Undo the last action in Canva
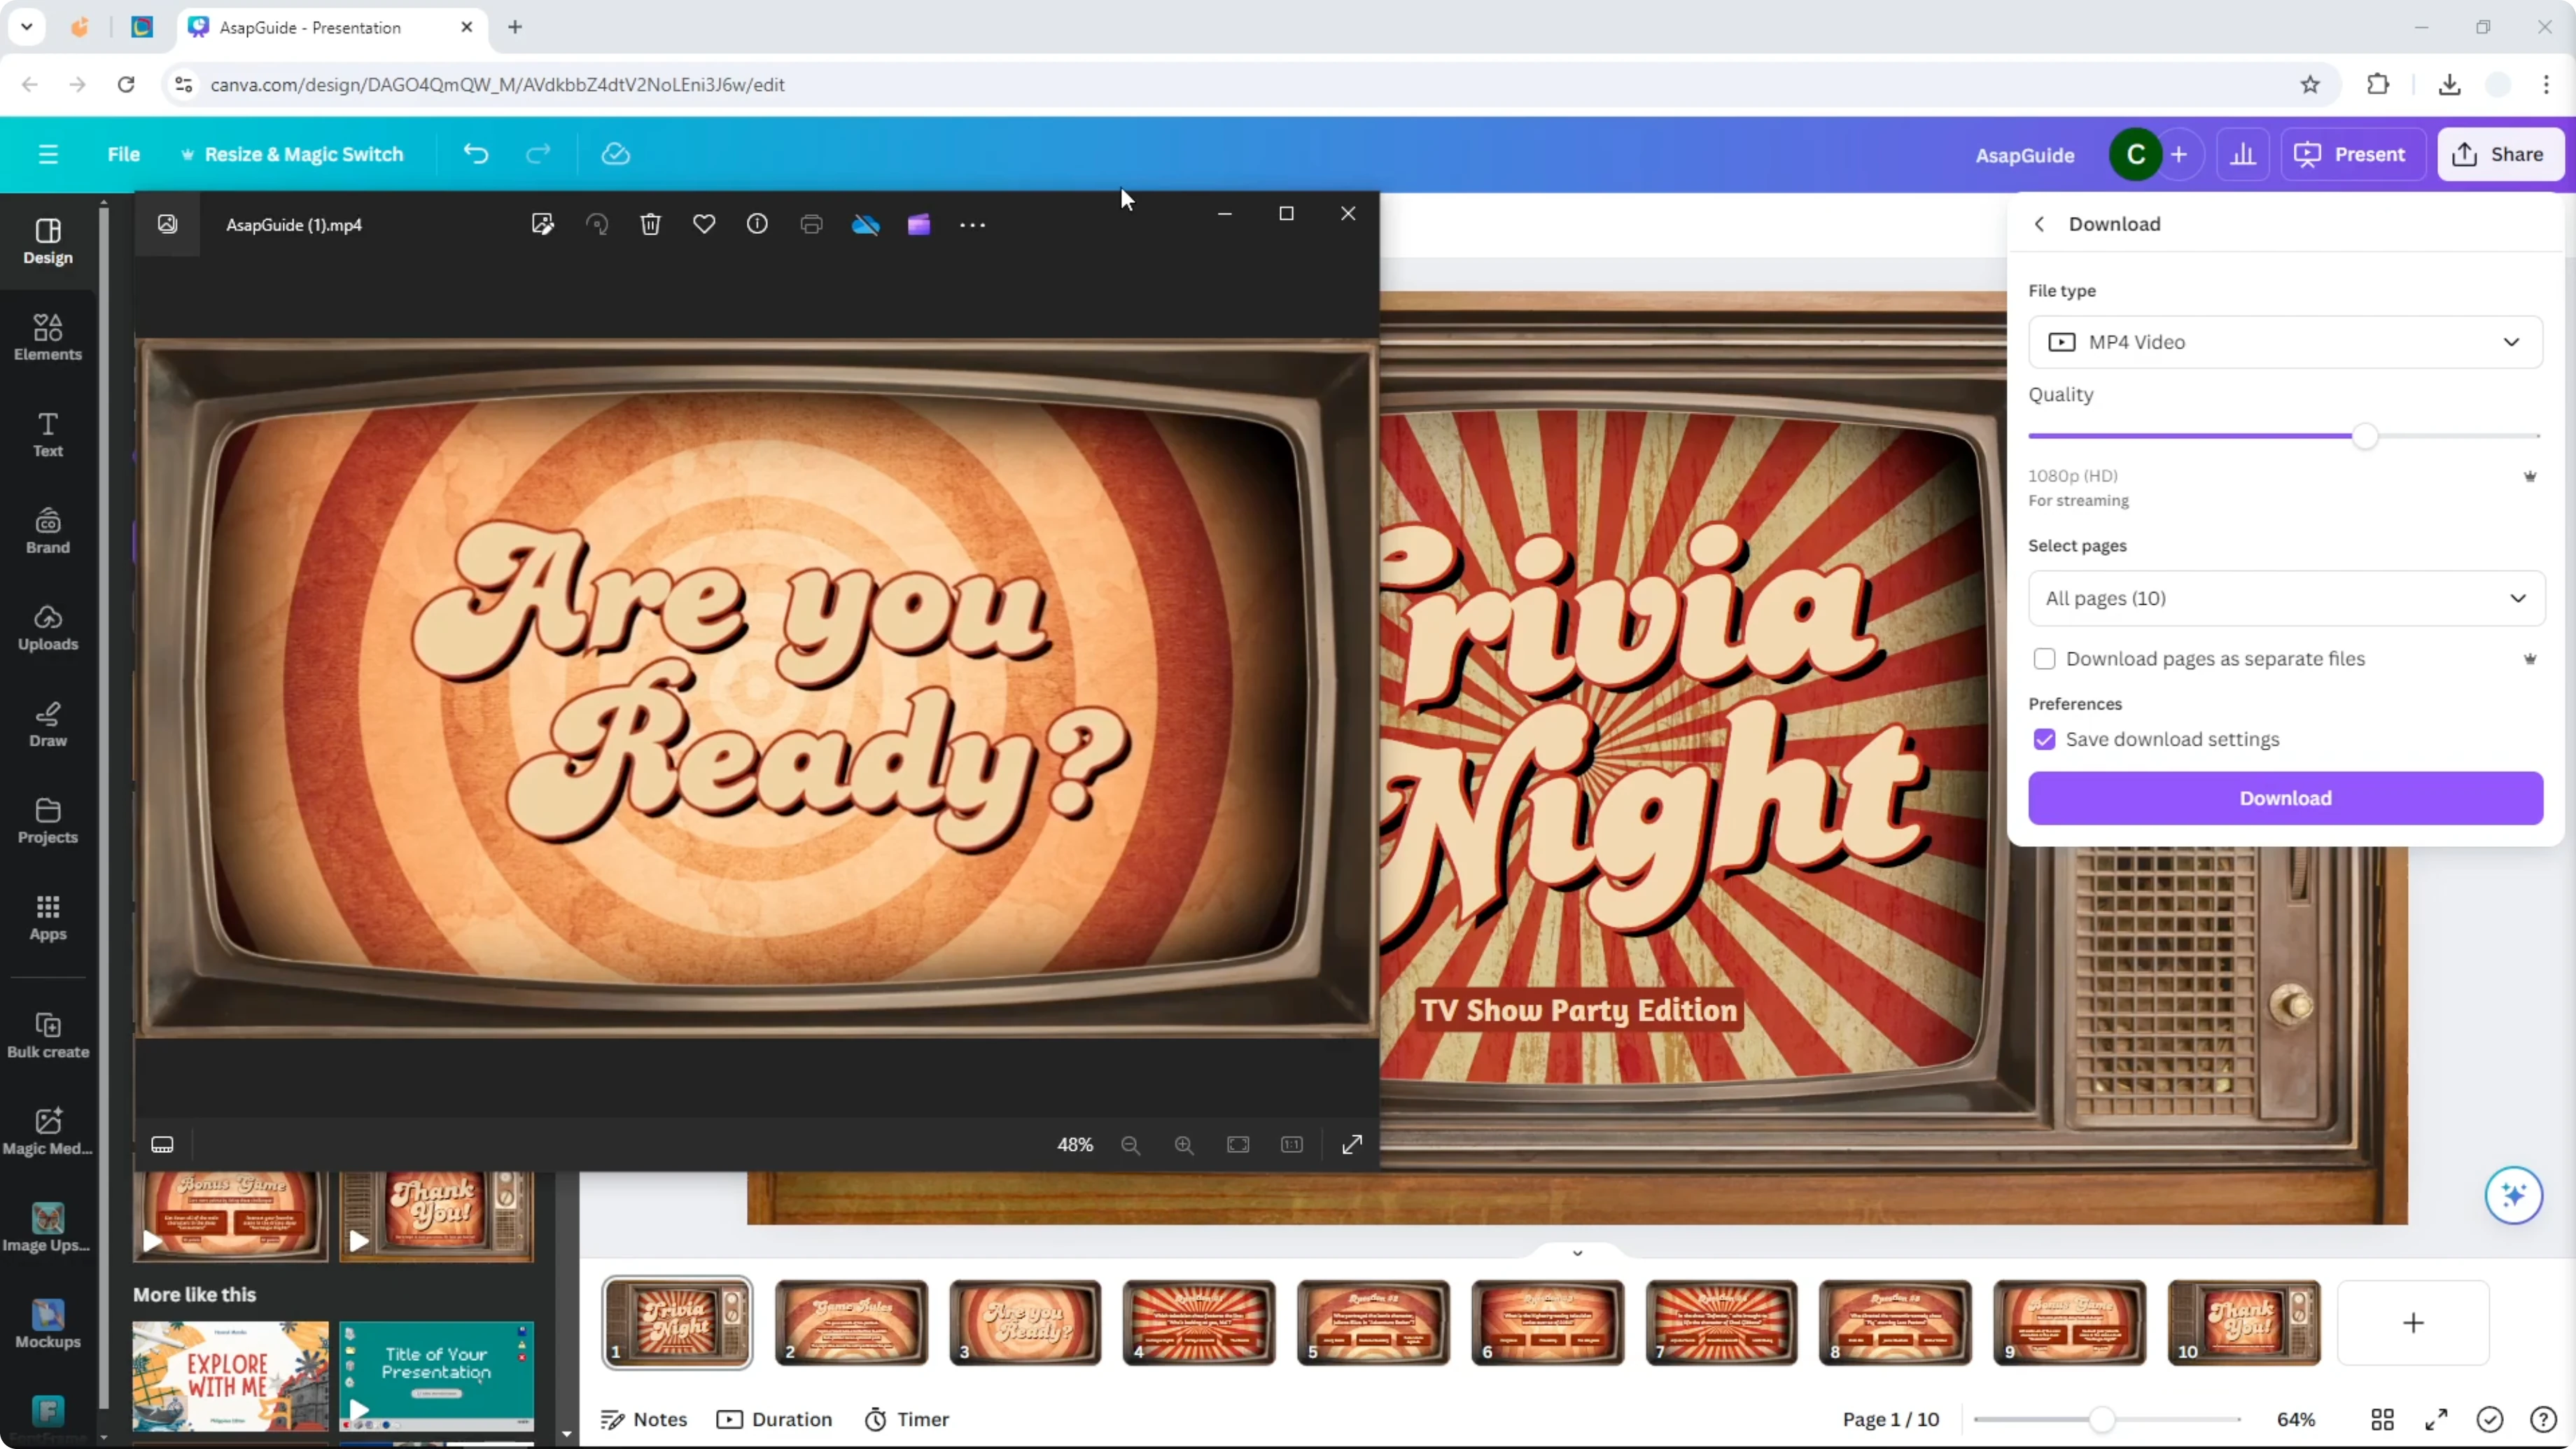Screen dimensions: 2576x1449 [x=476, y=154]
